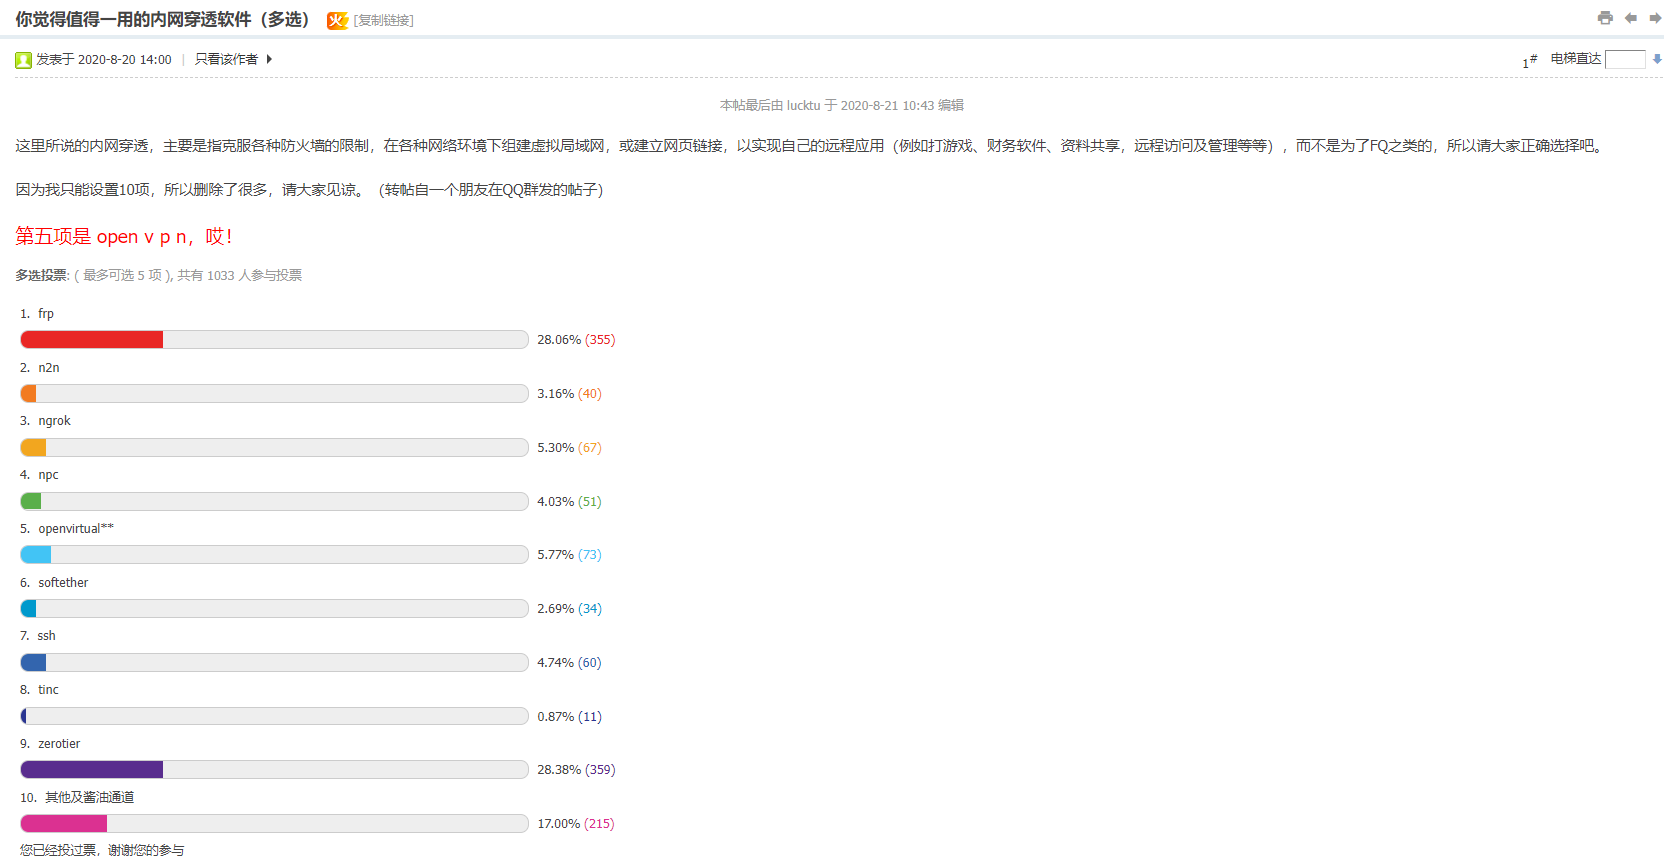This screenshot has width=1664, height=861.
Task: Click the hot thread flame icon
Action: 337,20
